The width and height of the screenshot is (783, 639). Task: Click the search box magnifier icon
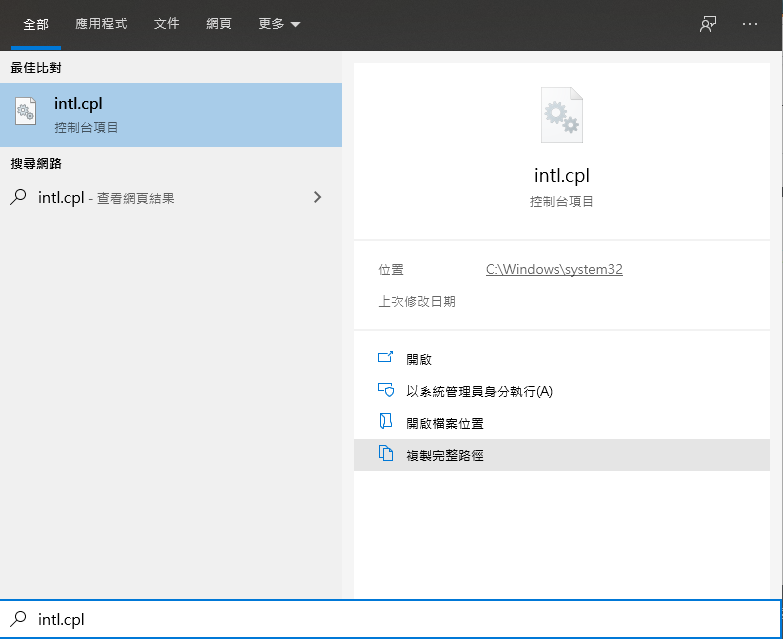18,619
